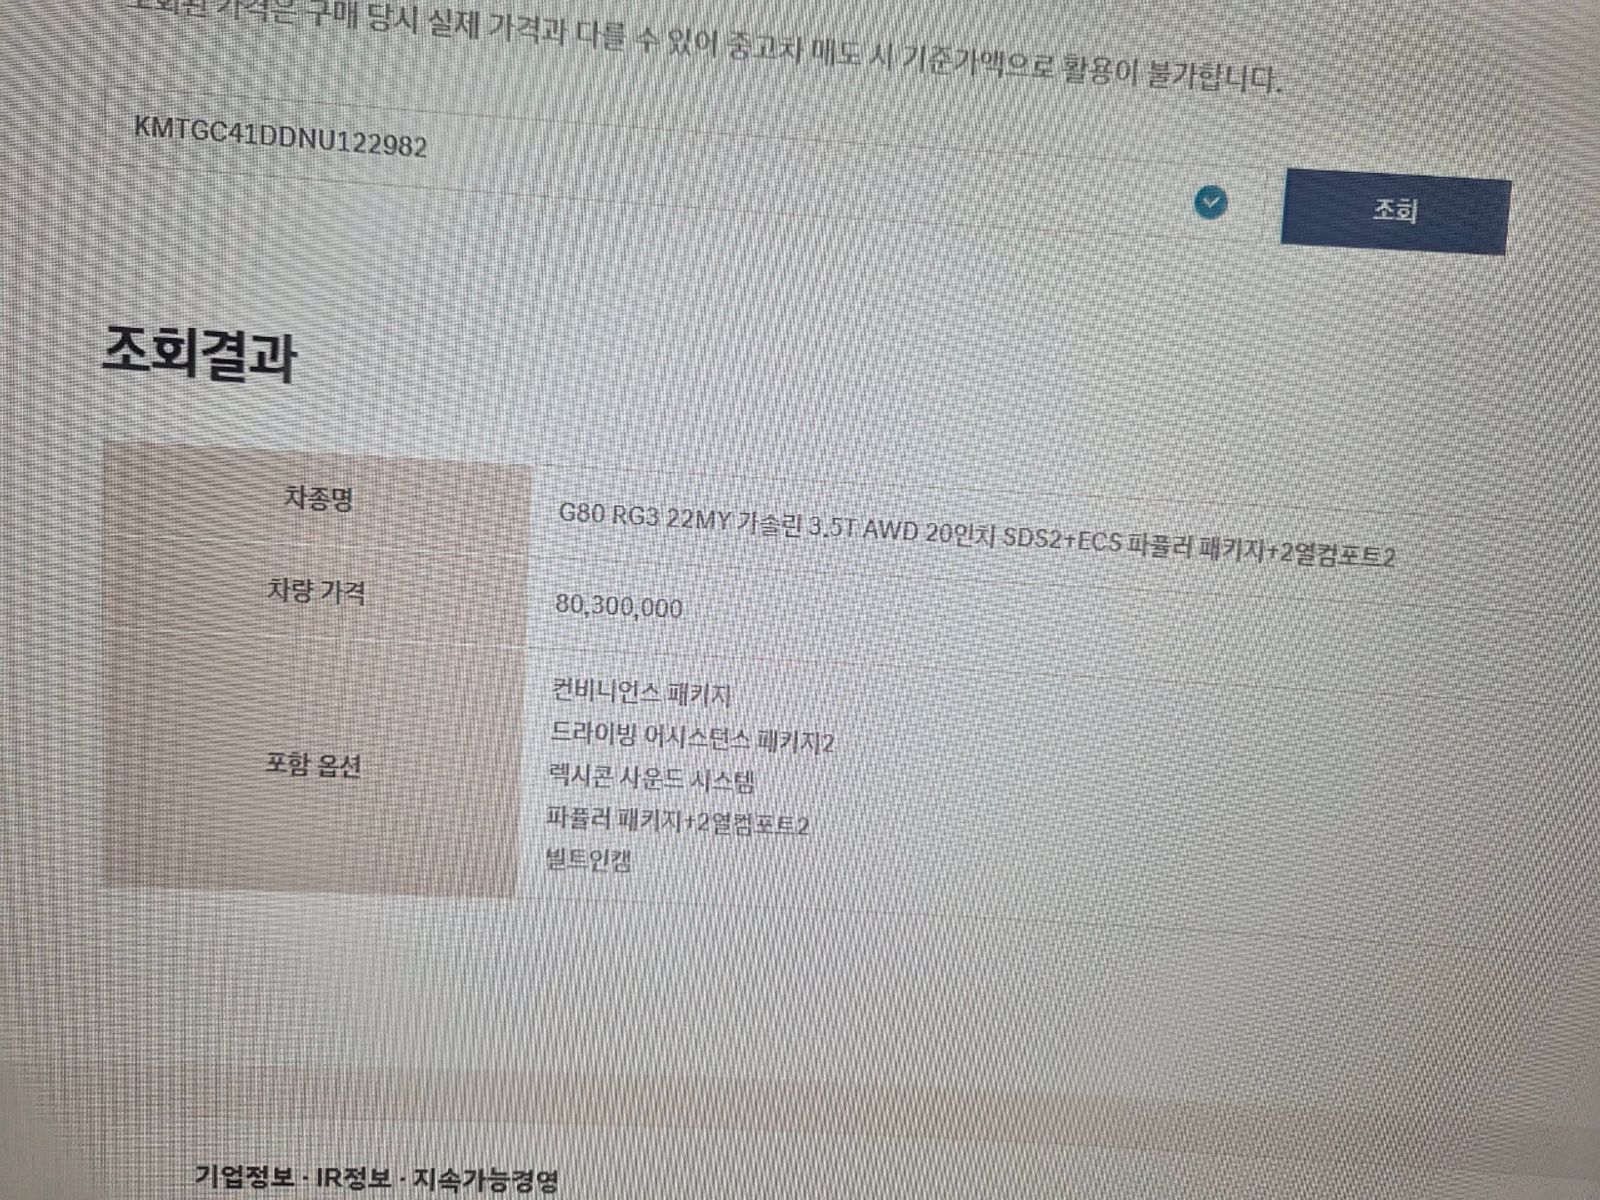Open the IR정보 footer link

click(x=354, y=1177)
